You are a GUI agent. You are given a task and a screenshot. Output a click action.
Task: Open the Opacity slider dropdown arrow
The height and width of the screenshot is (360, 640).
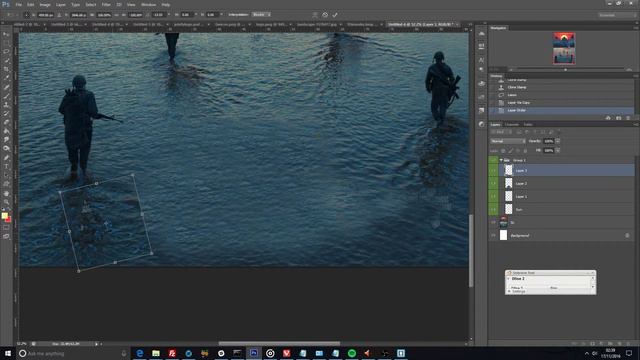click(x=558, y=141)
